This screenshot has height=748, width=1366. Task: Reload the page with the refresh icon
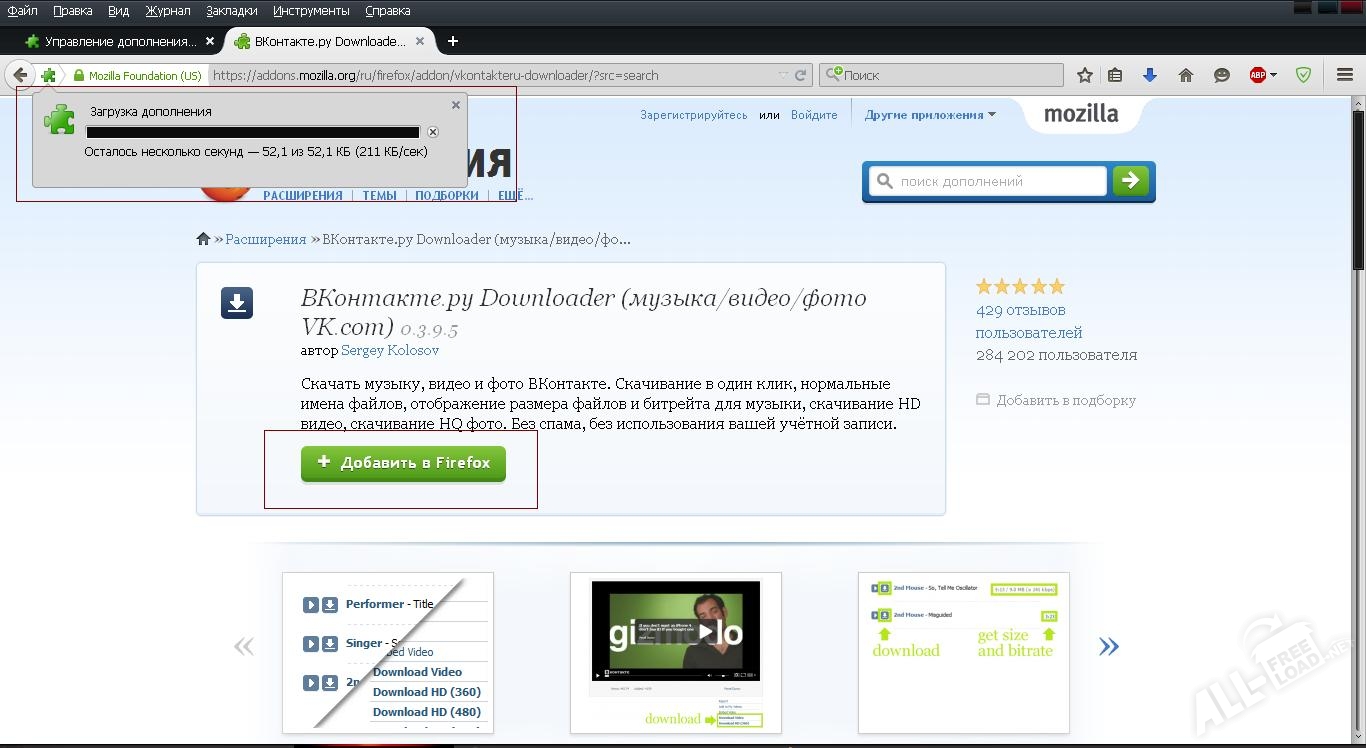pyautogui.click(x=801, y=75)
